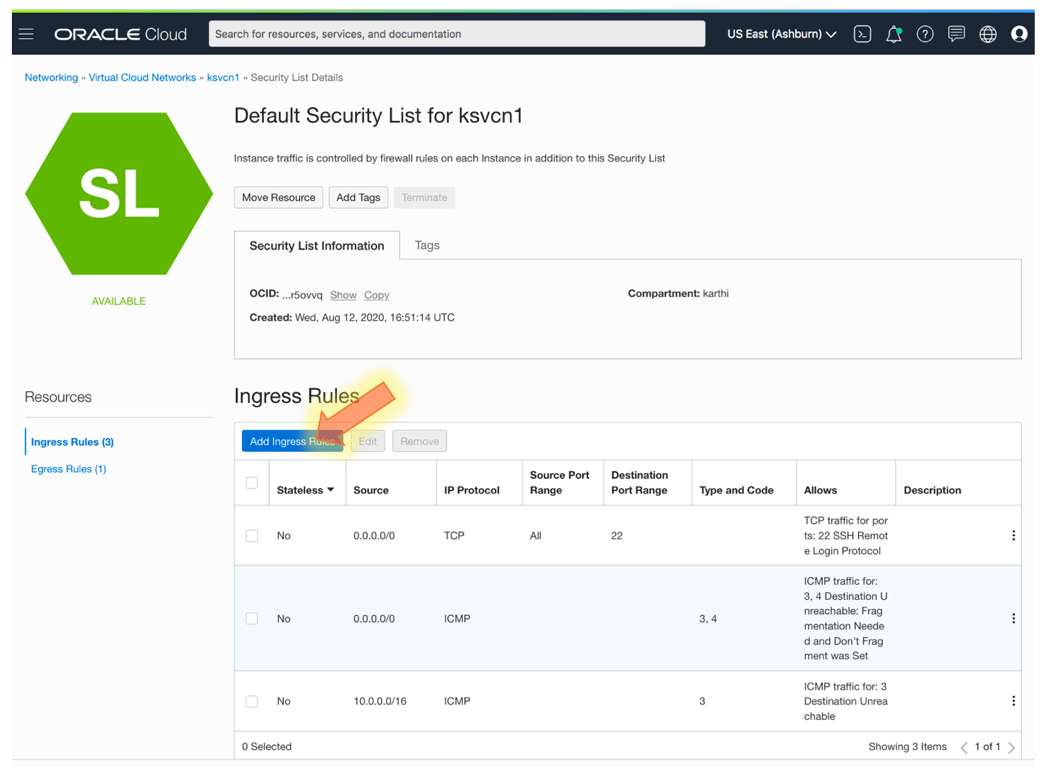
Task: Show the full OCID value
Action: point(343,295)
